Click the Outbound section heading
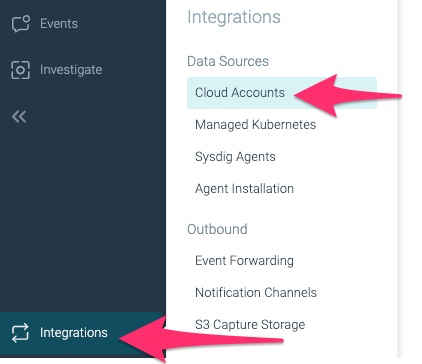422x364 pixels. coord(217,229)
